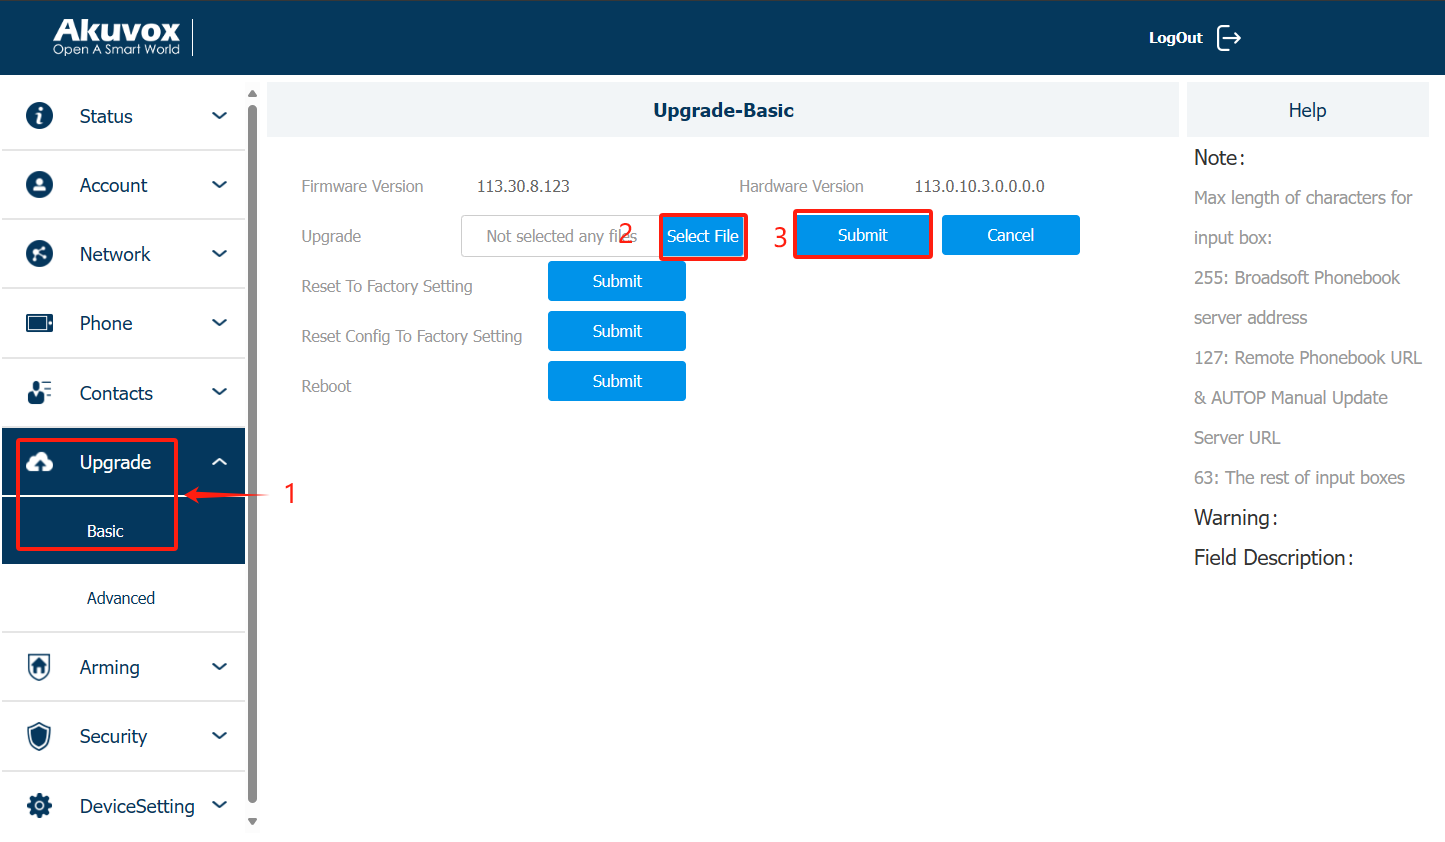Expand the Arming menu chevron

[x=220, y=667]
